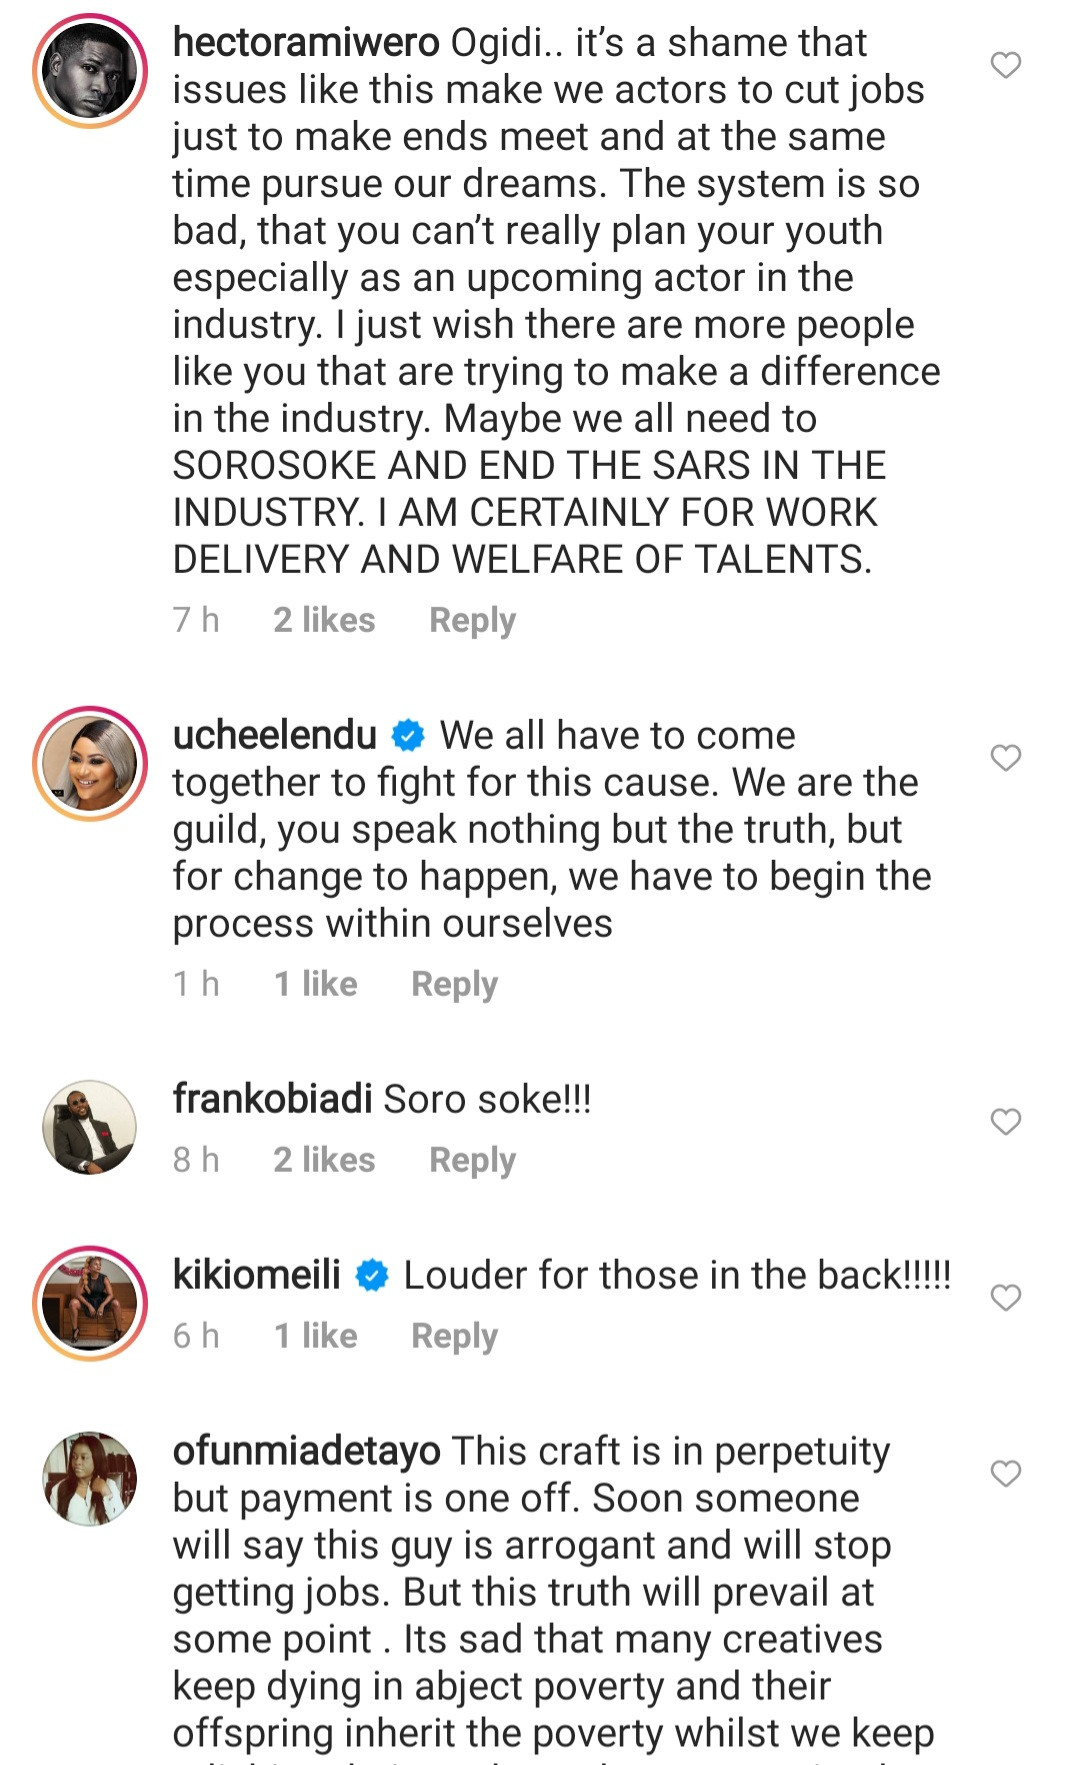Image resolution: width=1080 pixels, height=1765 pixels.
Task: Open hectoramiwero's profile picture
Action: [x=90, y=72]
